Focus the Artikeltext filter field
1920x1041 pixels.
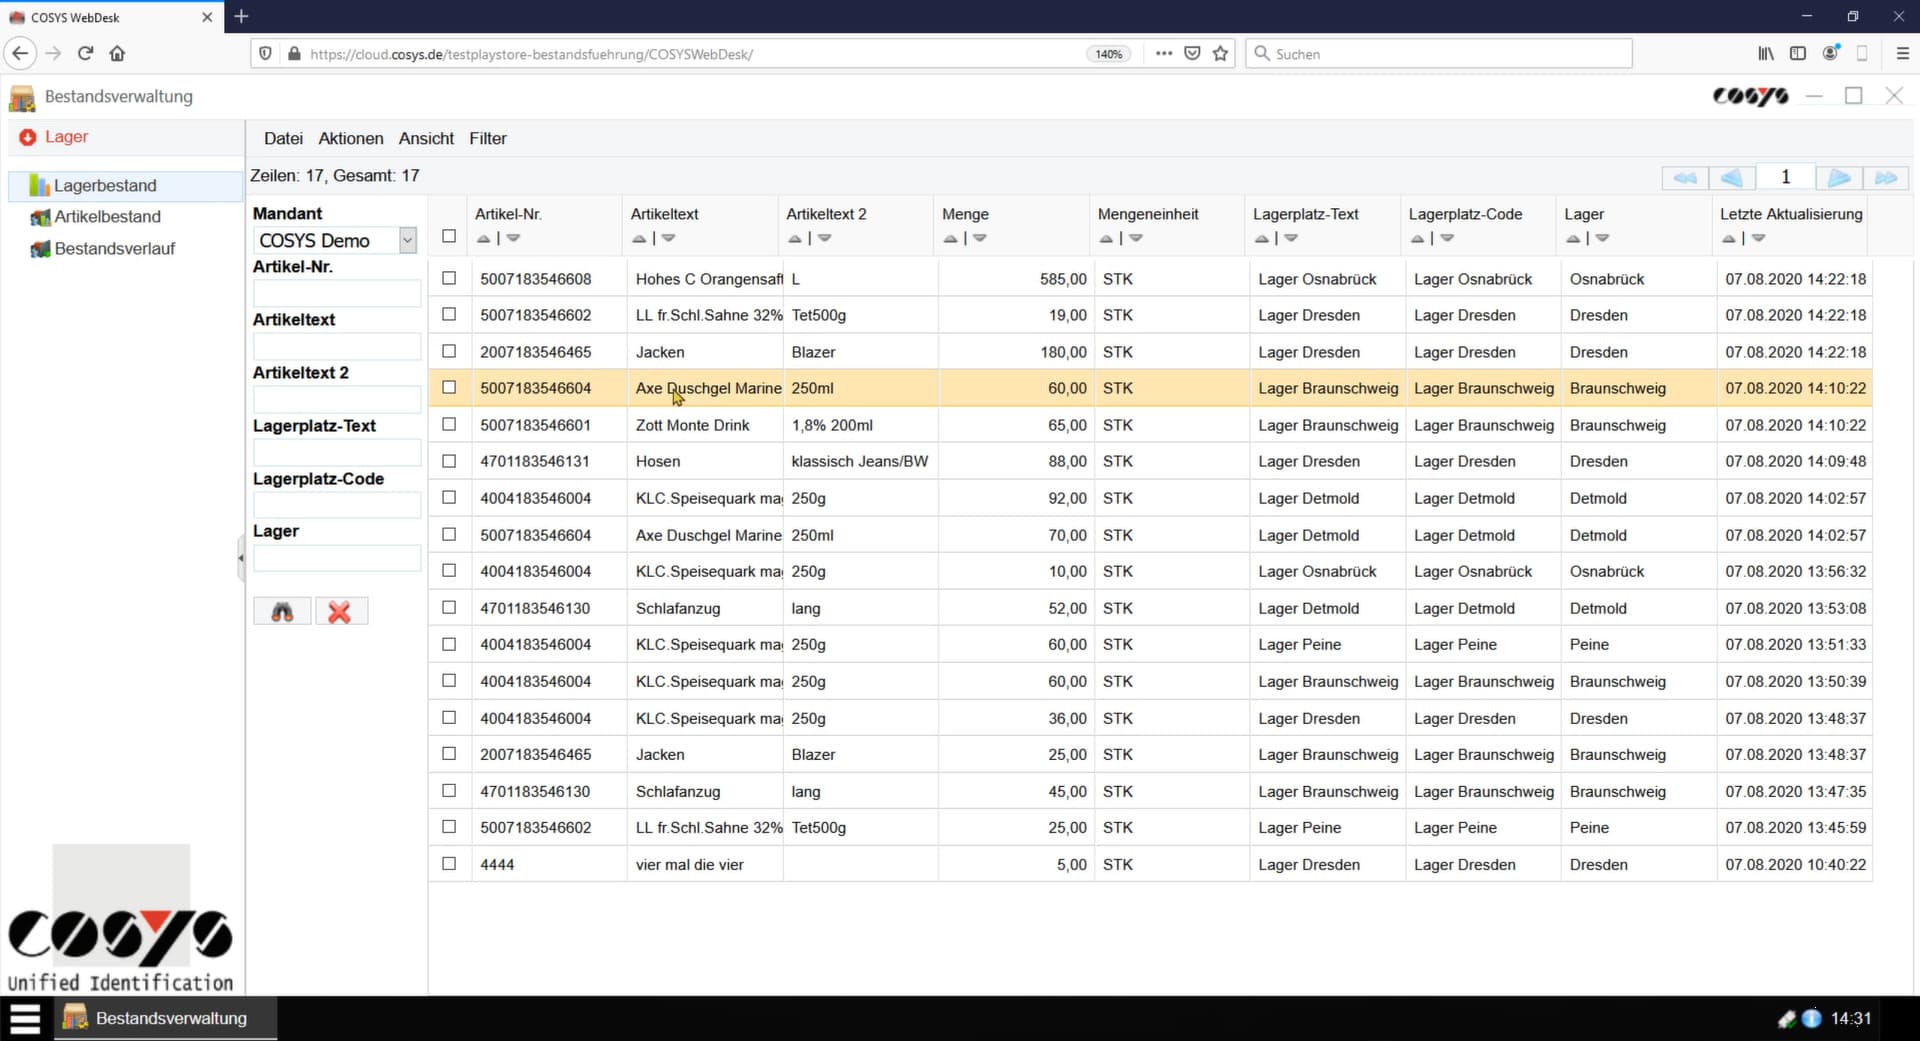click(x=337, y=346)
